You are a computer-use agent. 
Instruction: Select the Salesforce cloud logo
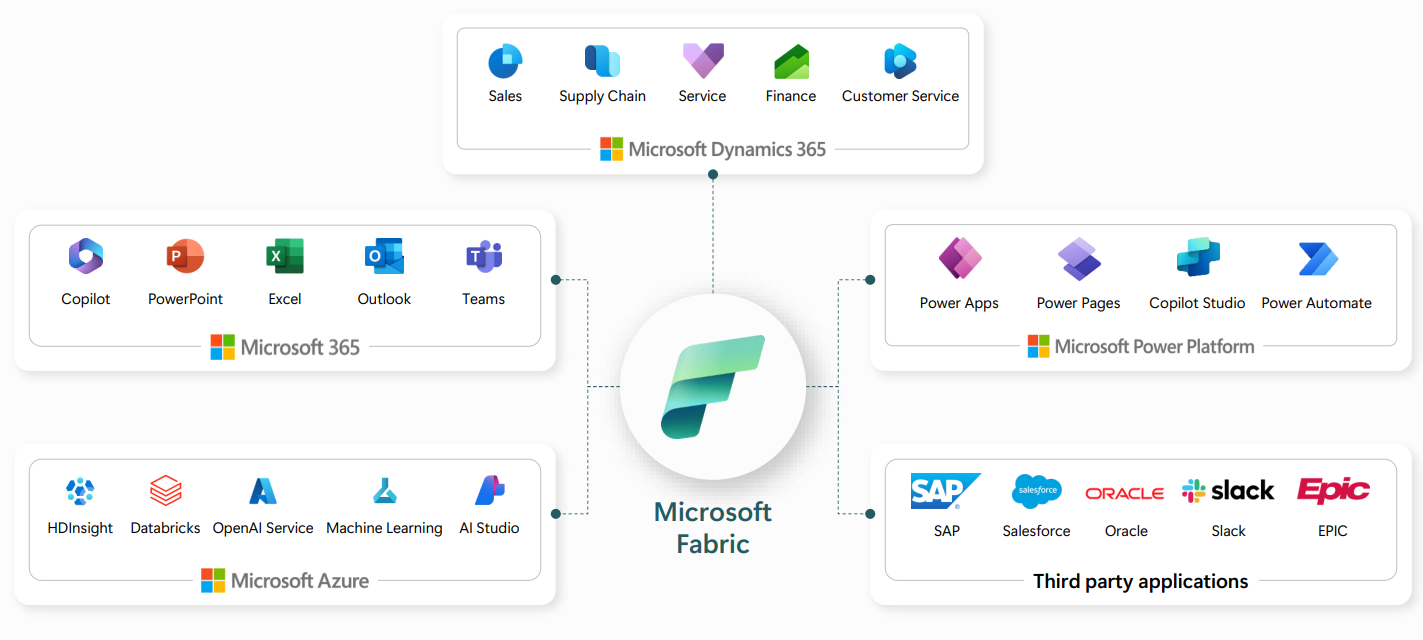pyautogui.click(x=1036, y=491)
